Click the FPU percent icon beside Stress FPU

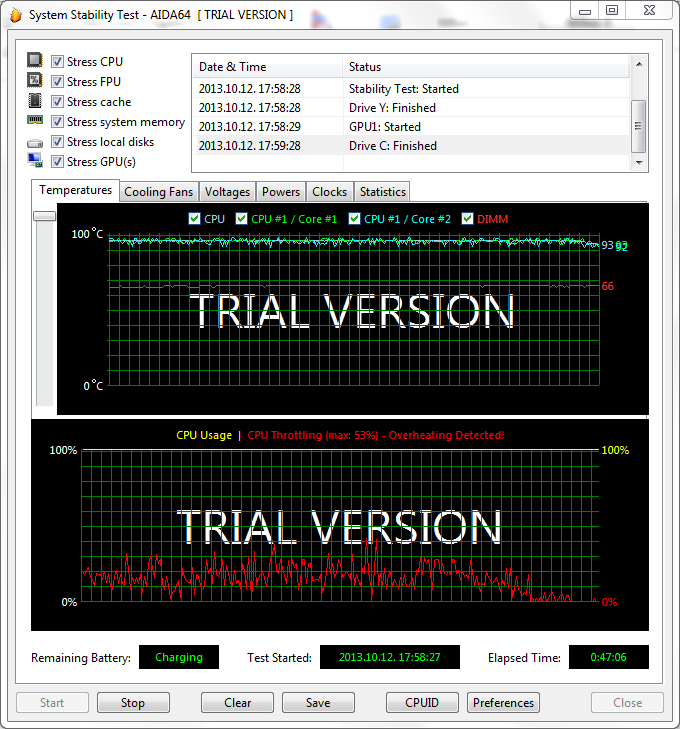point(34,80)
